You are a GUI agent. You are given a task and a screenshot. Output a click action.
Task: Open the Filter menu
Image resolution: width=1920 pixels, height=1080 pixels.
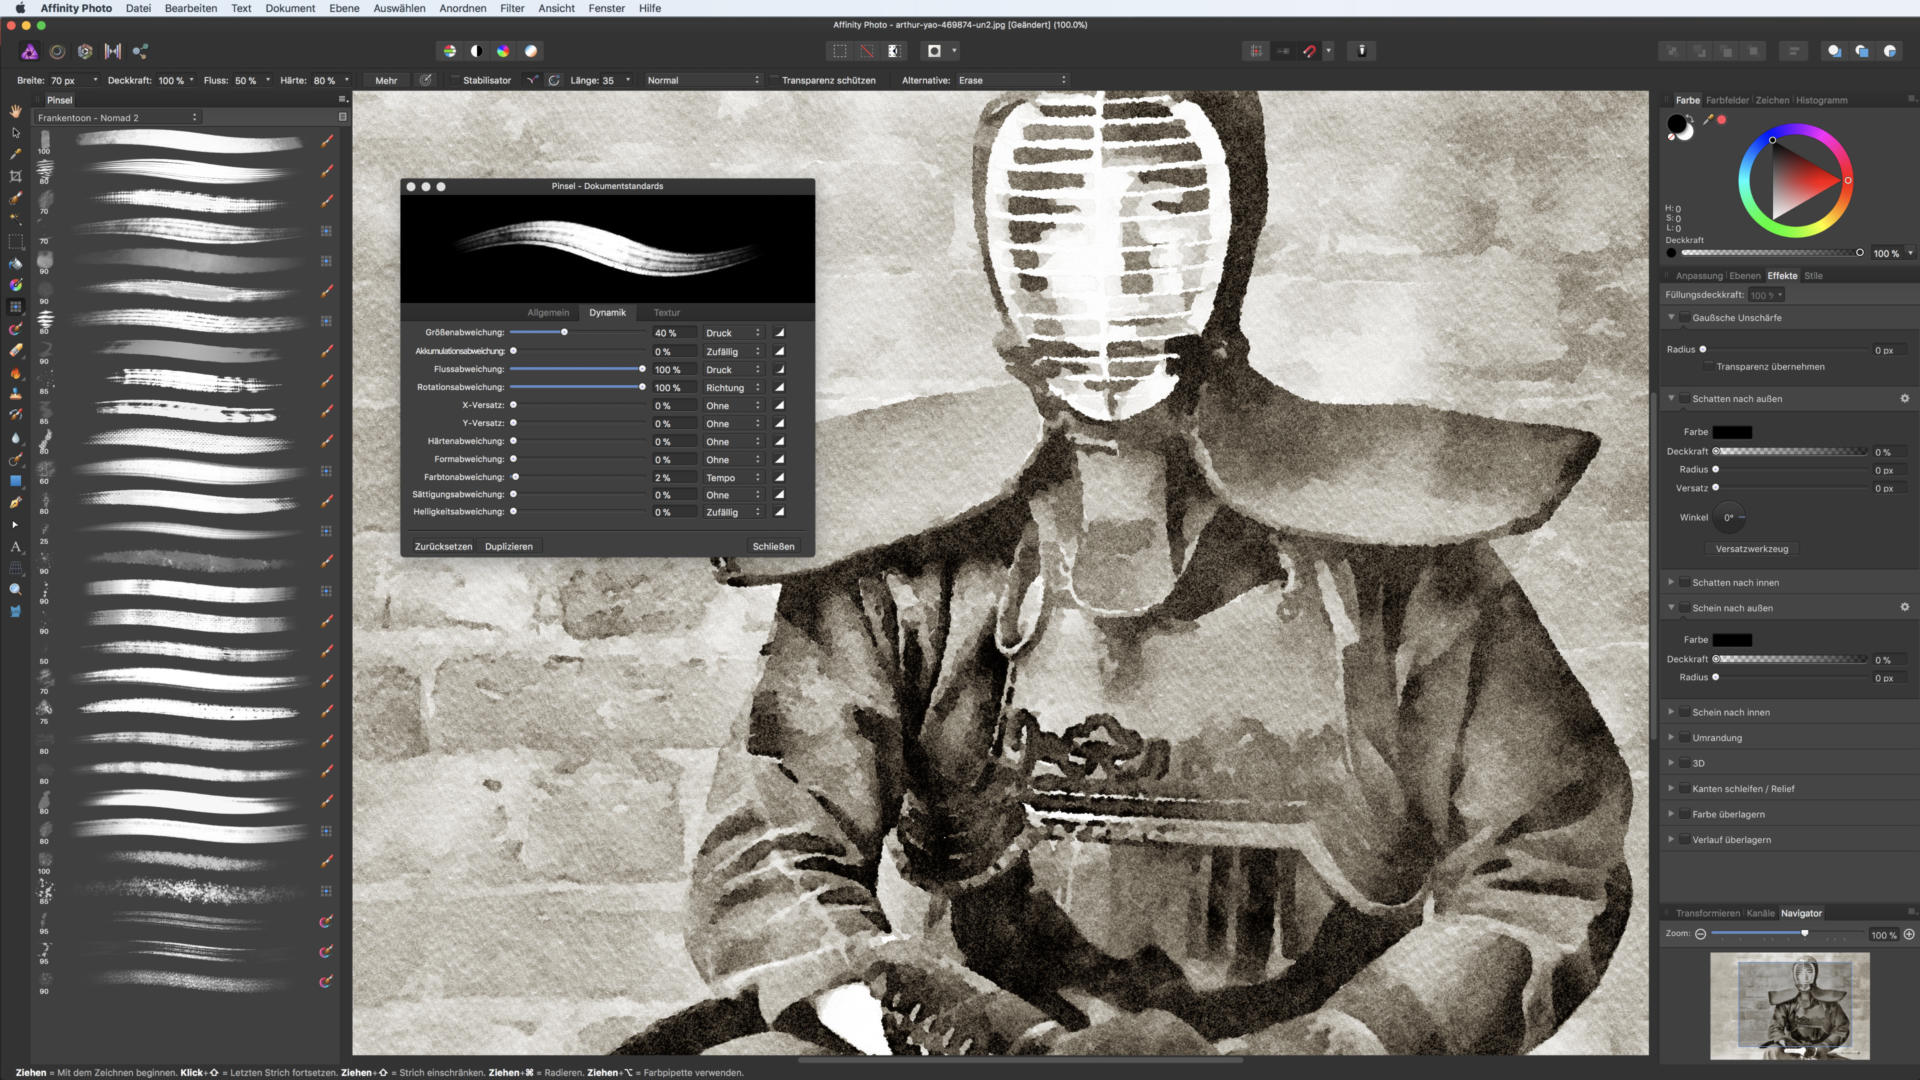pyautogui.click(x=512, y=8)
